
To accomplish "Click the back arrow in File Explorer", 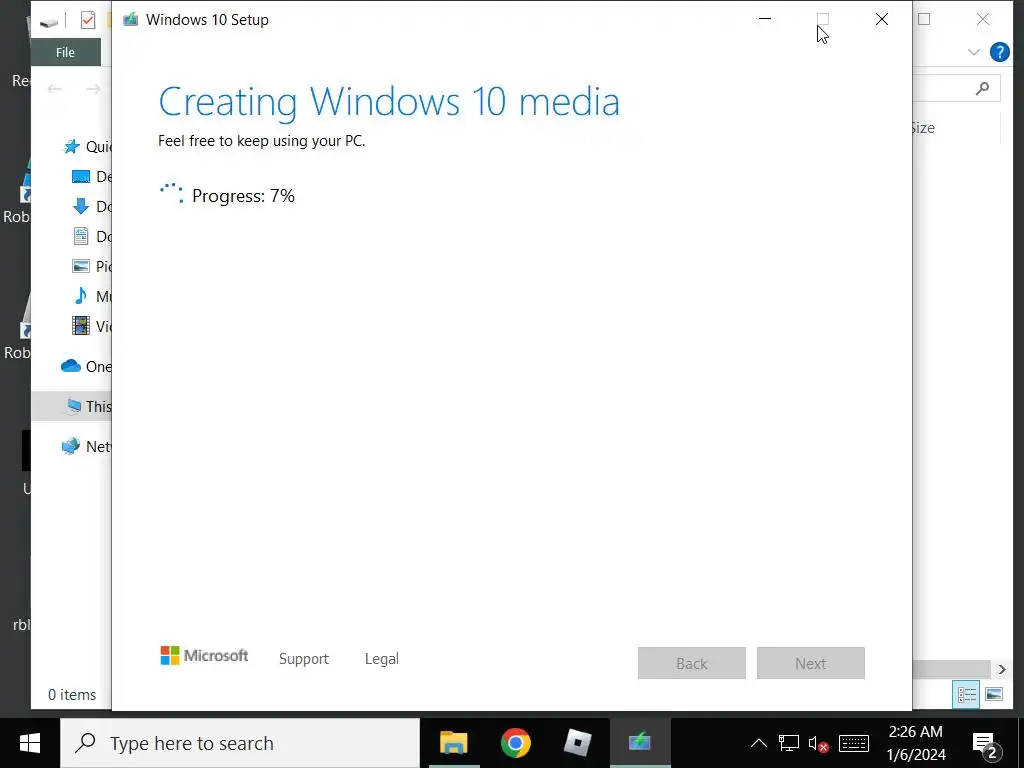I will pyautogui.click(x=55, y=88).
